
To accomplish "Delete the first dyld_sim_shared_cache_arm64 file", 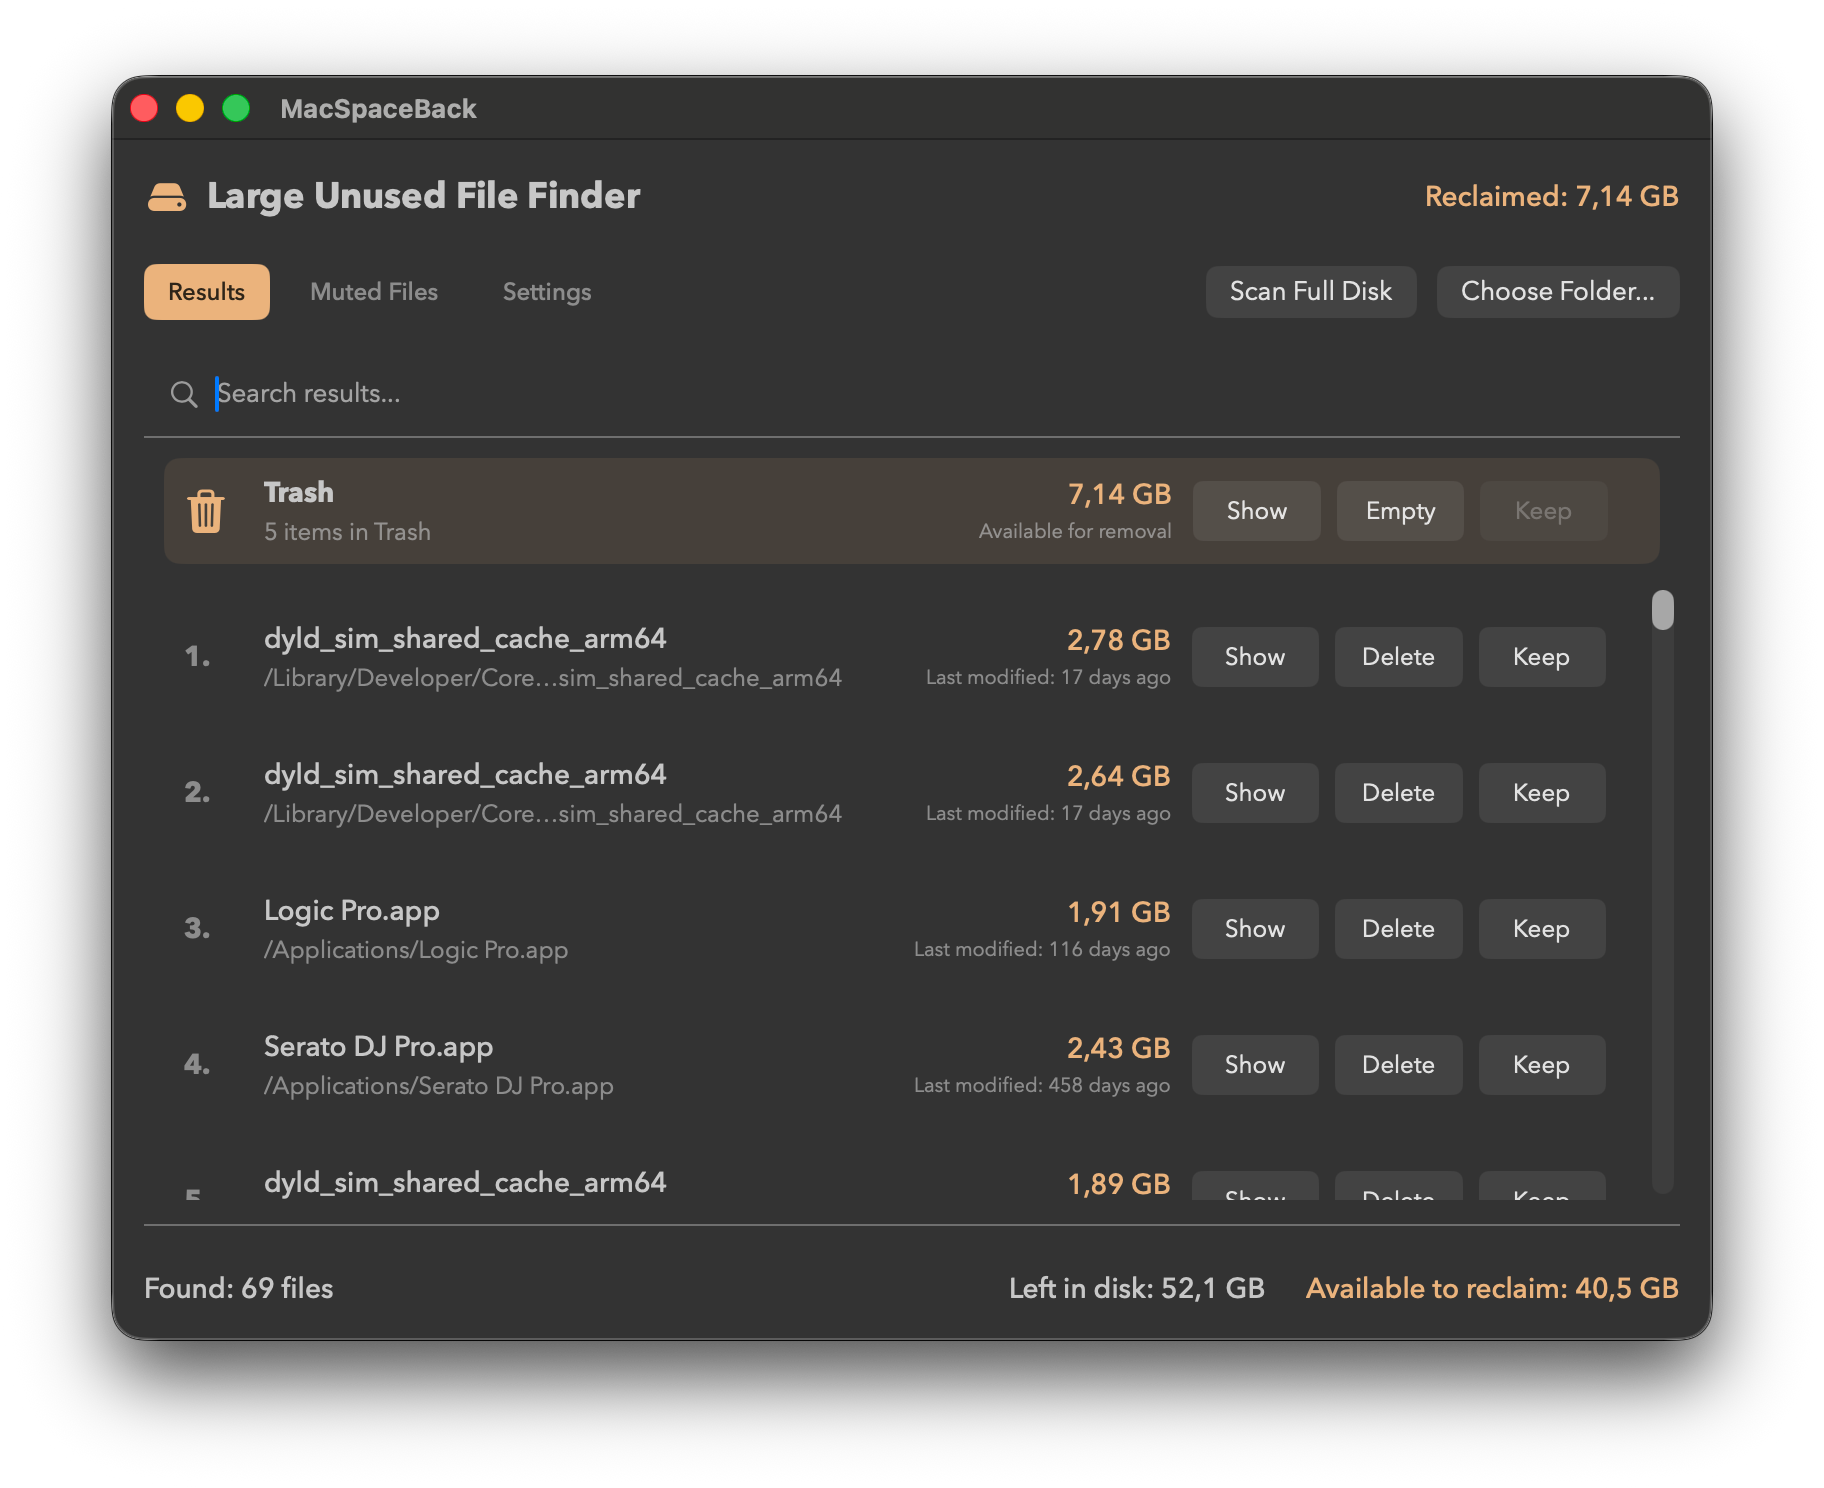I will click(x=1398, y=657).
